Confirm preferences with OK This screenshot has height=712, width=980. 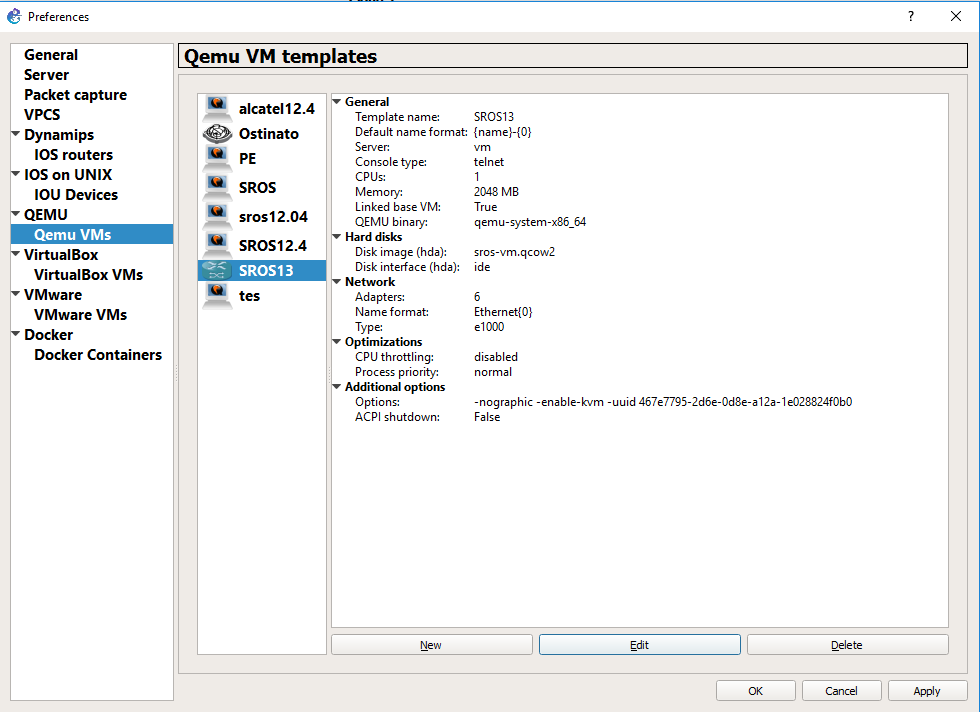click(x=756, y=691)
